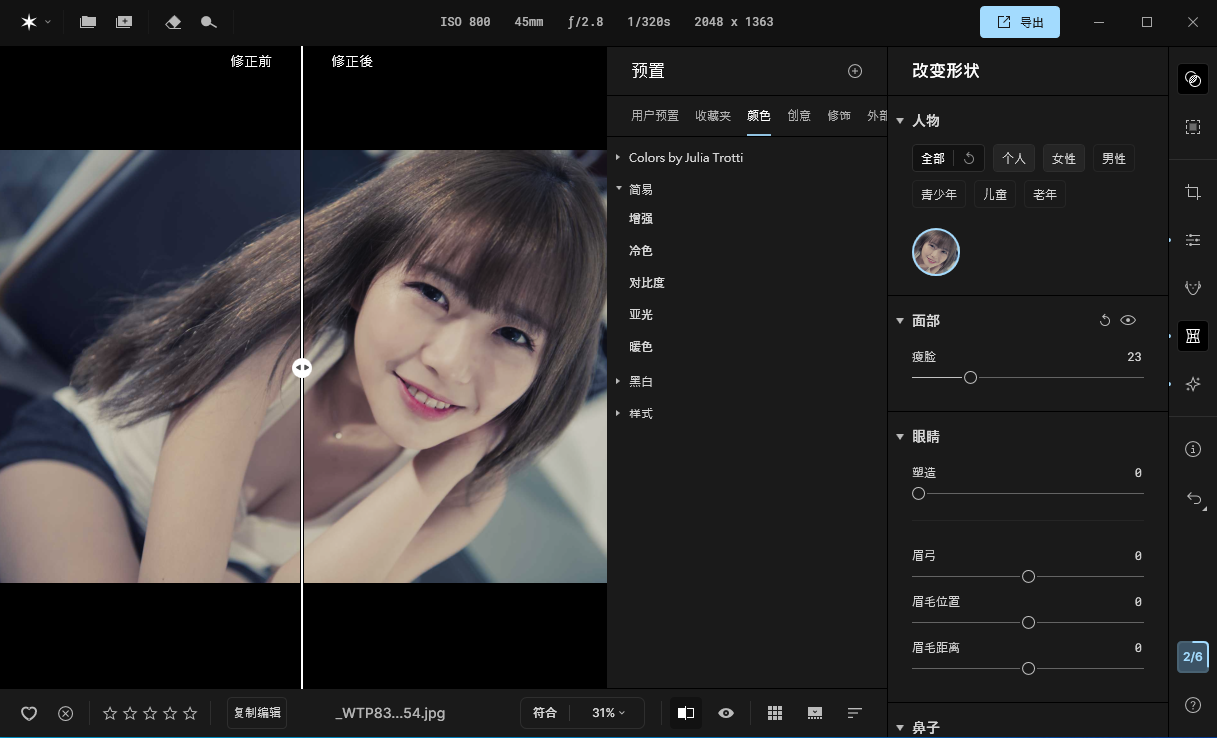Switch to 颜色 tab
Viewport: 1217px width, 738px height.
759,116
